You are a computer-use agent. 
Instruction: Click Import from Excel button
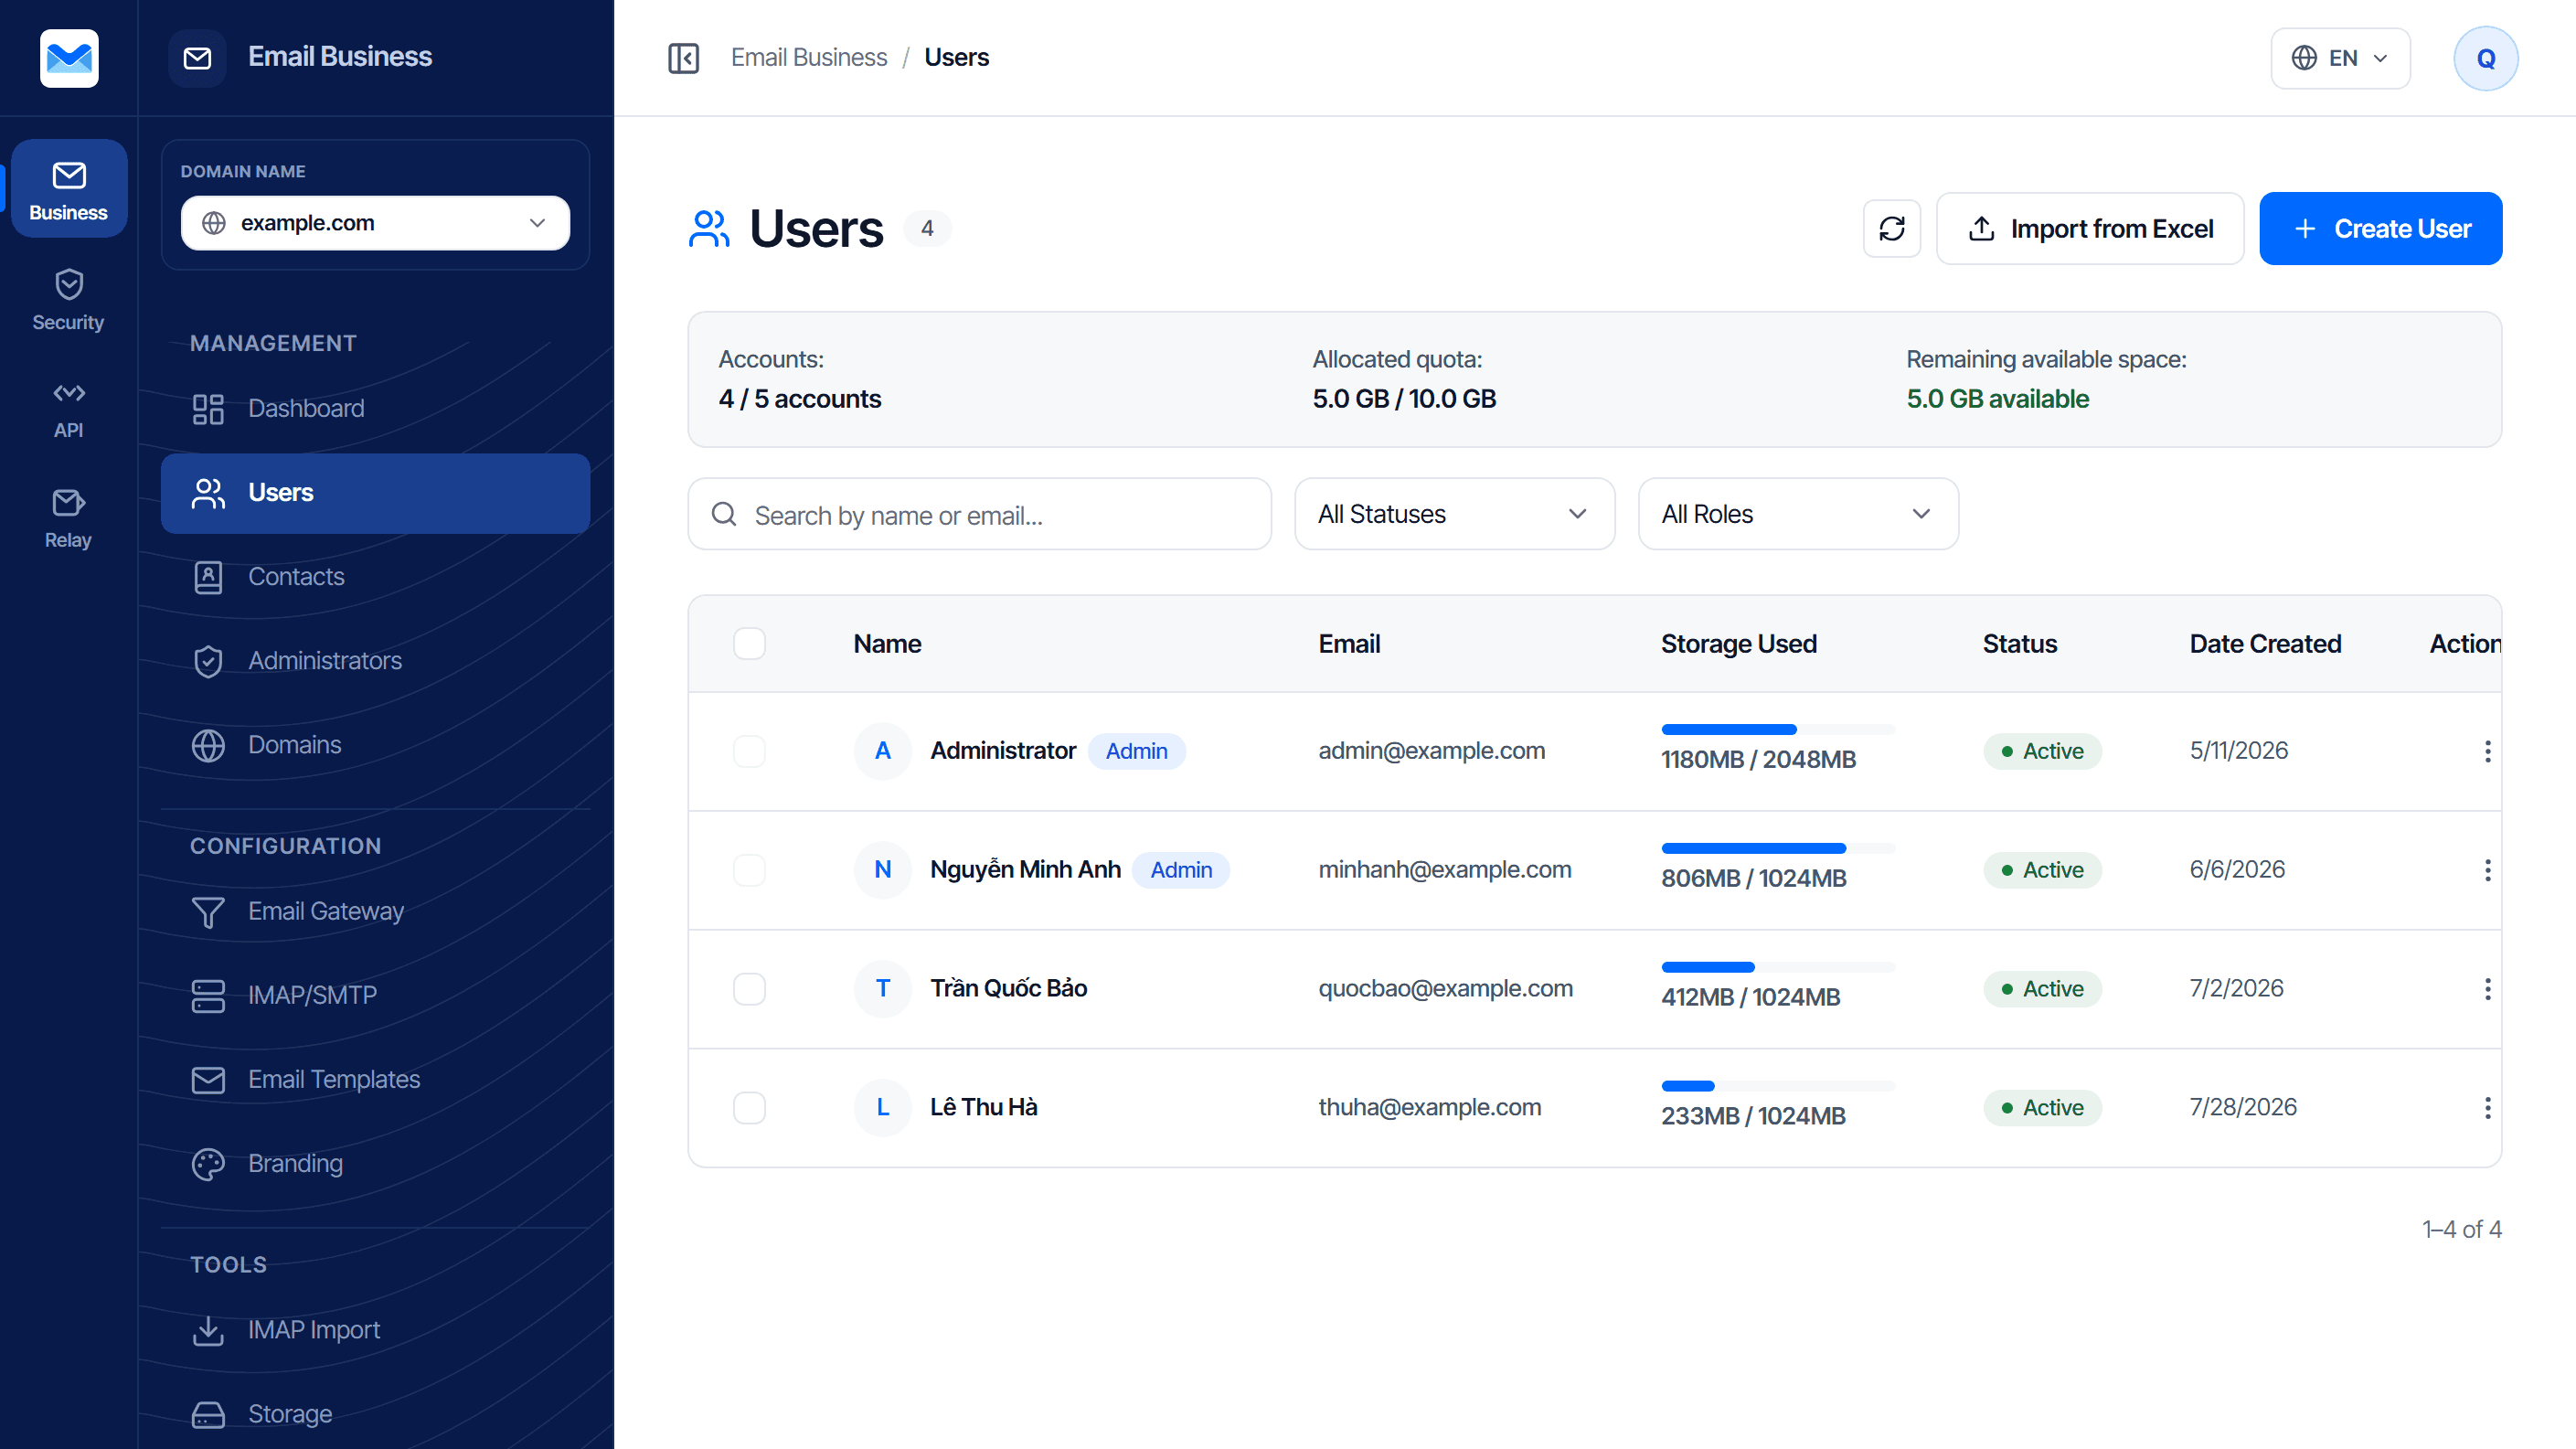tap(2089, 228)
